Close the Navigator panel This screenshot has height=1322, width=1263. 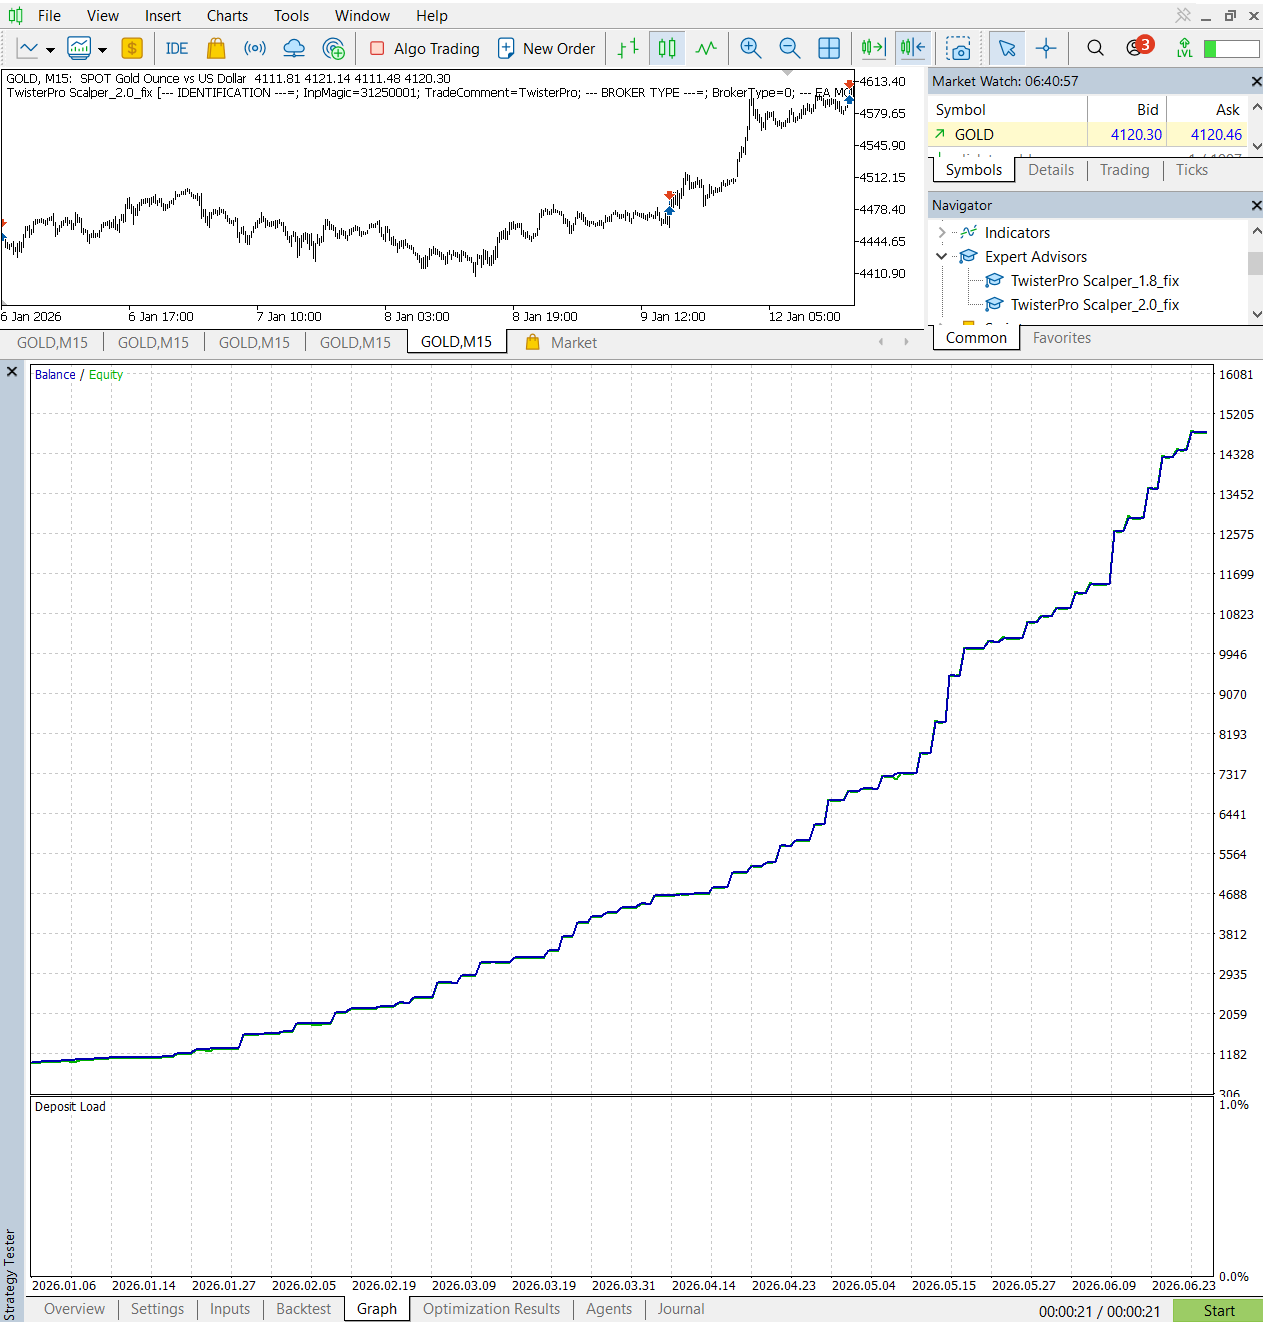point(1256,205)
